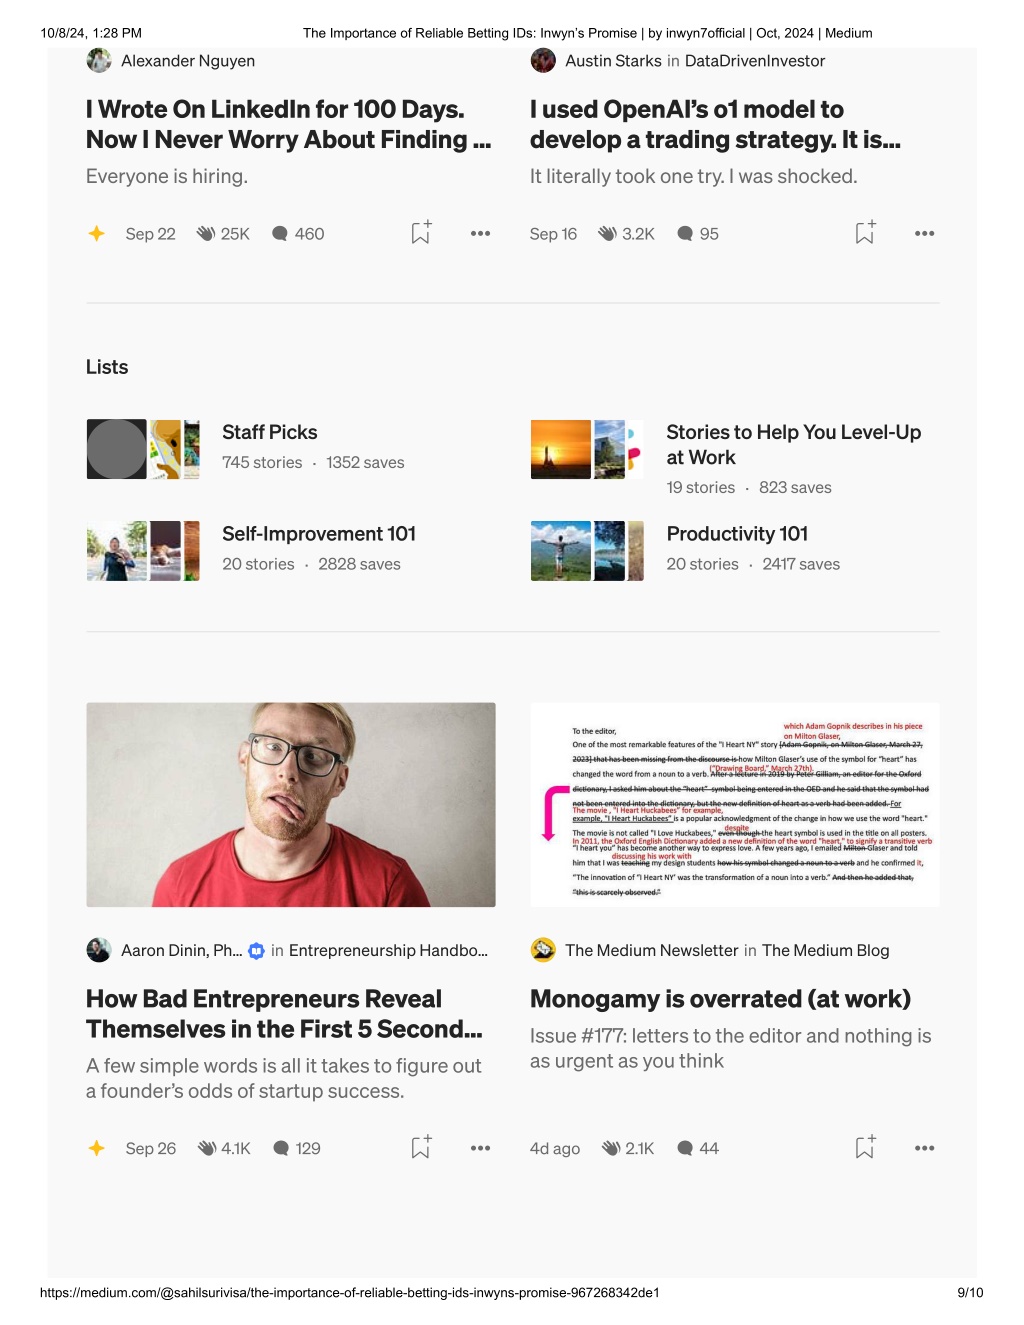The width and height of the screenshot is (1024, 1325).
Task: Show more options for Monogamy article
Action: [x=924, y=1148]
